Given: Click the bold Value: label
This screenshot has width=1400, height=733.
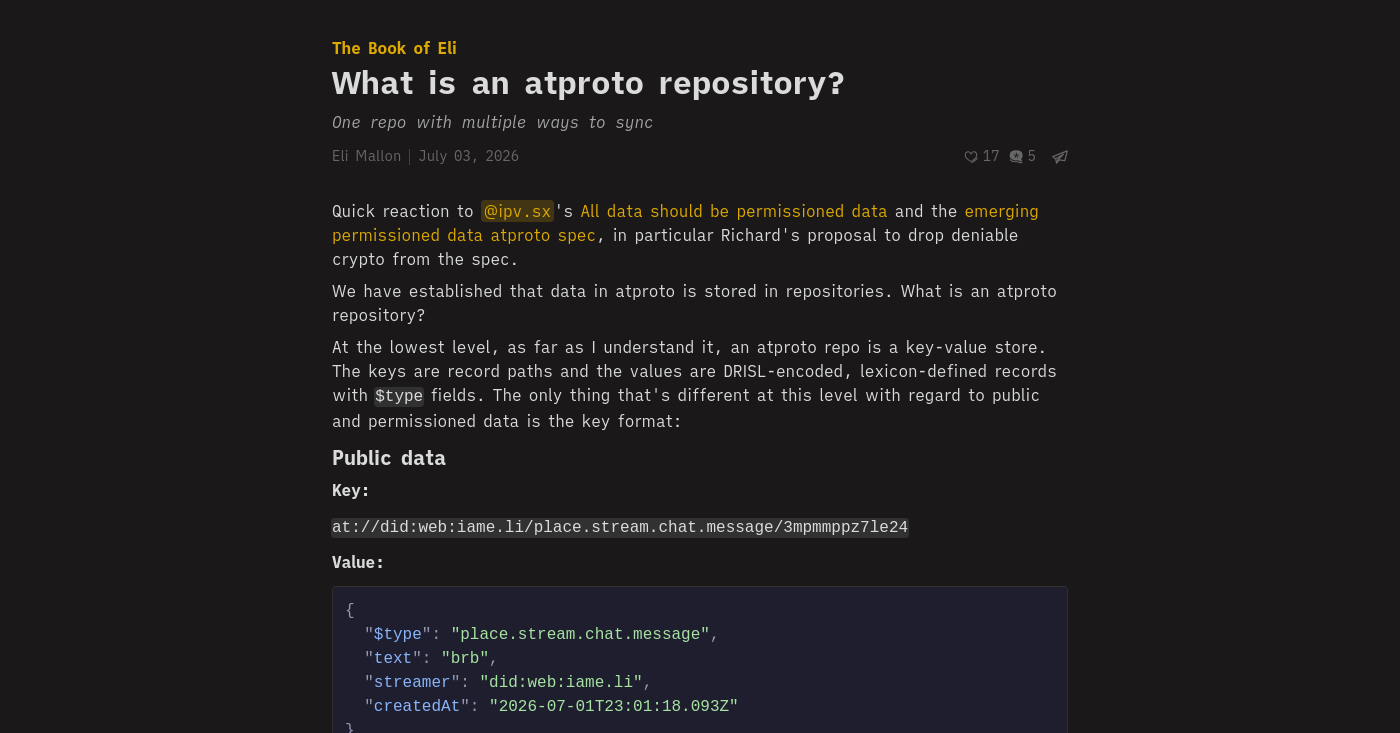Looking at the screenshot, I should 358,562.
